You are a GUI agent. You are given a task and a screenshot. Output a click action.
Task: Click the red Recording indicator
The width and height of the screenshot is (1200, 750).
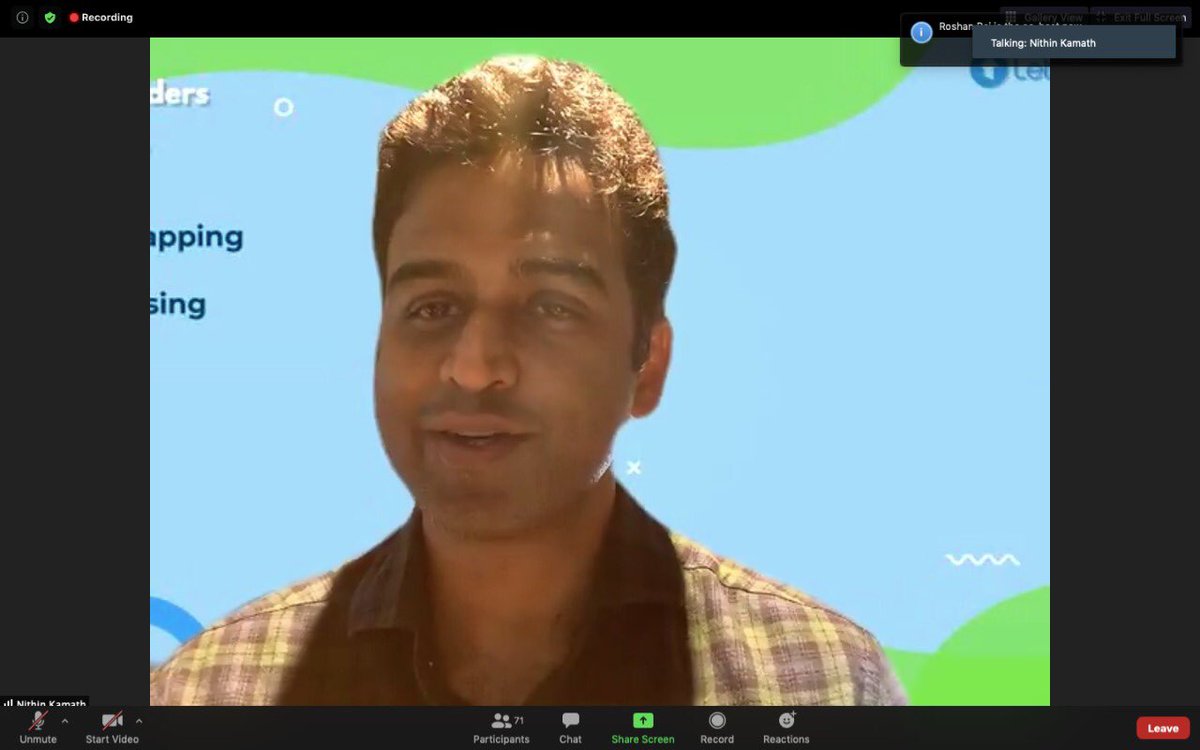pos(101,17)
